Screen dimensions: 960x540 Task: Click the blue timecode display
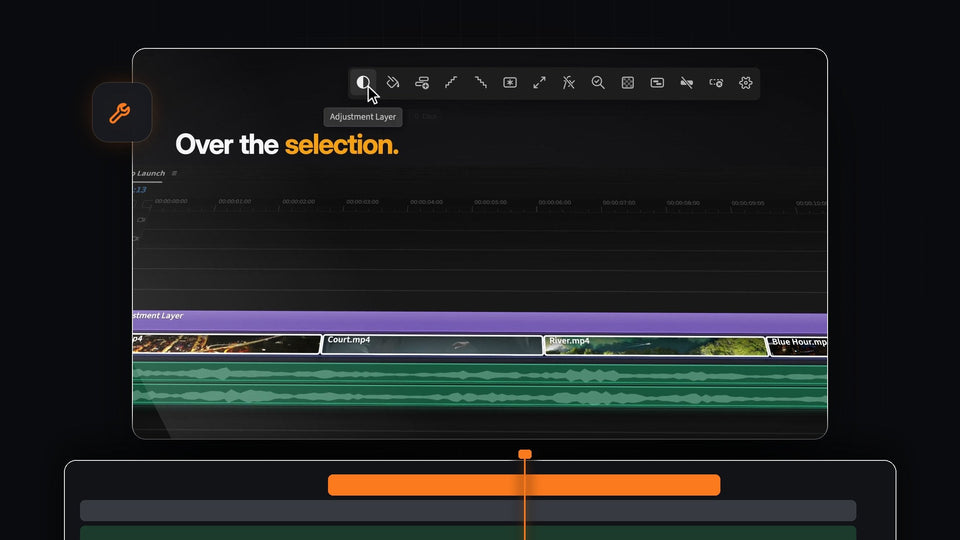coord(140,190)
